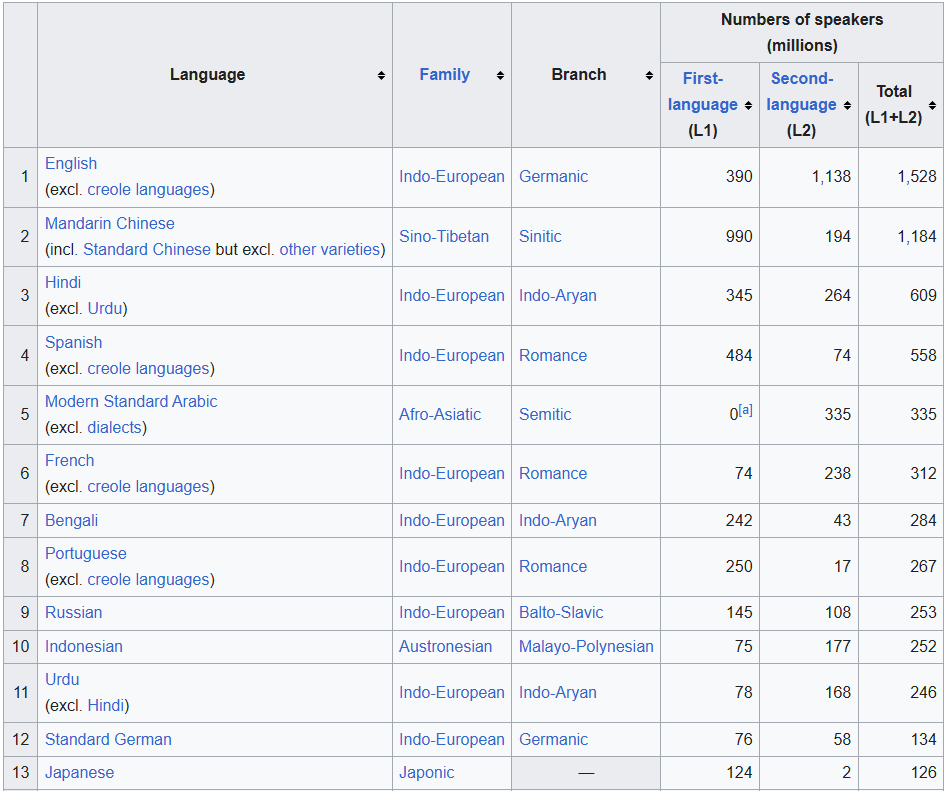Open creole languages link under English

148,189
